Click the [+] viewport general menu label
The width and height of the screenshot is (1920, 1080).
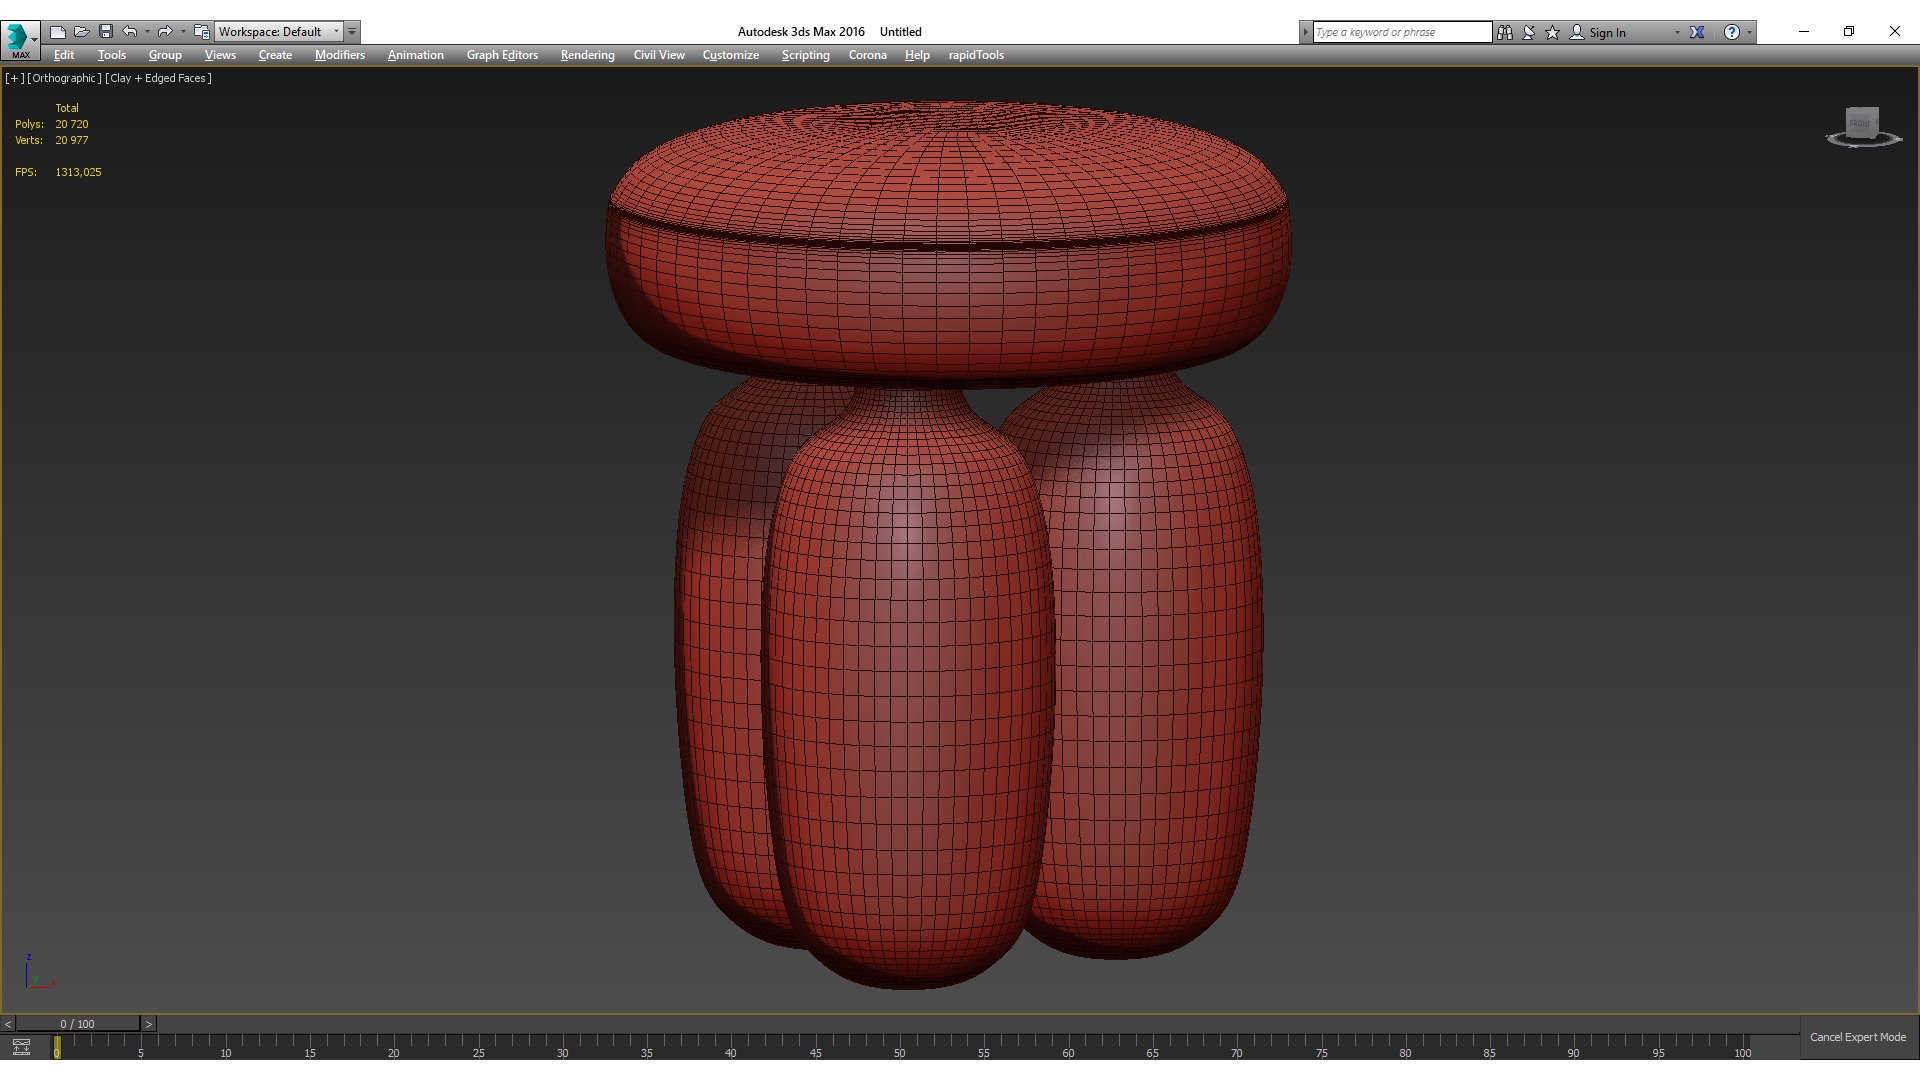[x=14, y=78]
